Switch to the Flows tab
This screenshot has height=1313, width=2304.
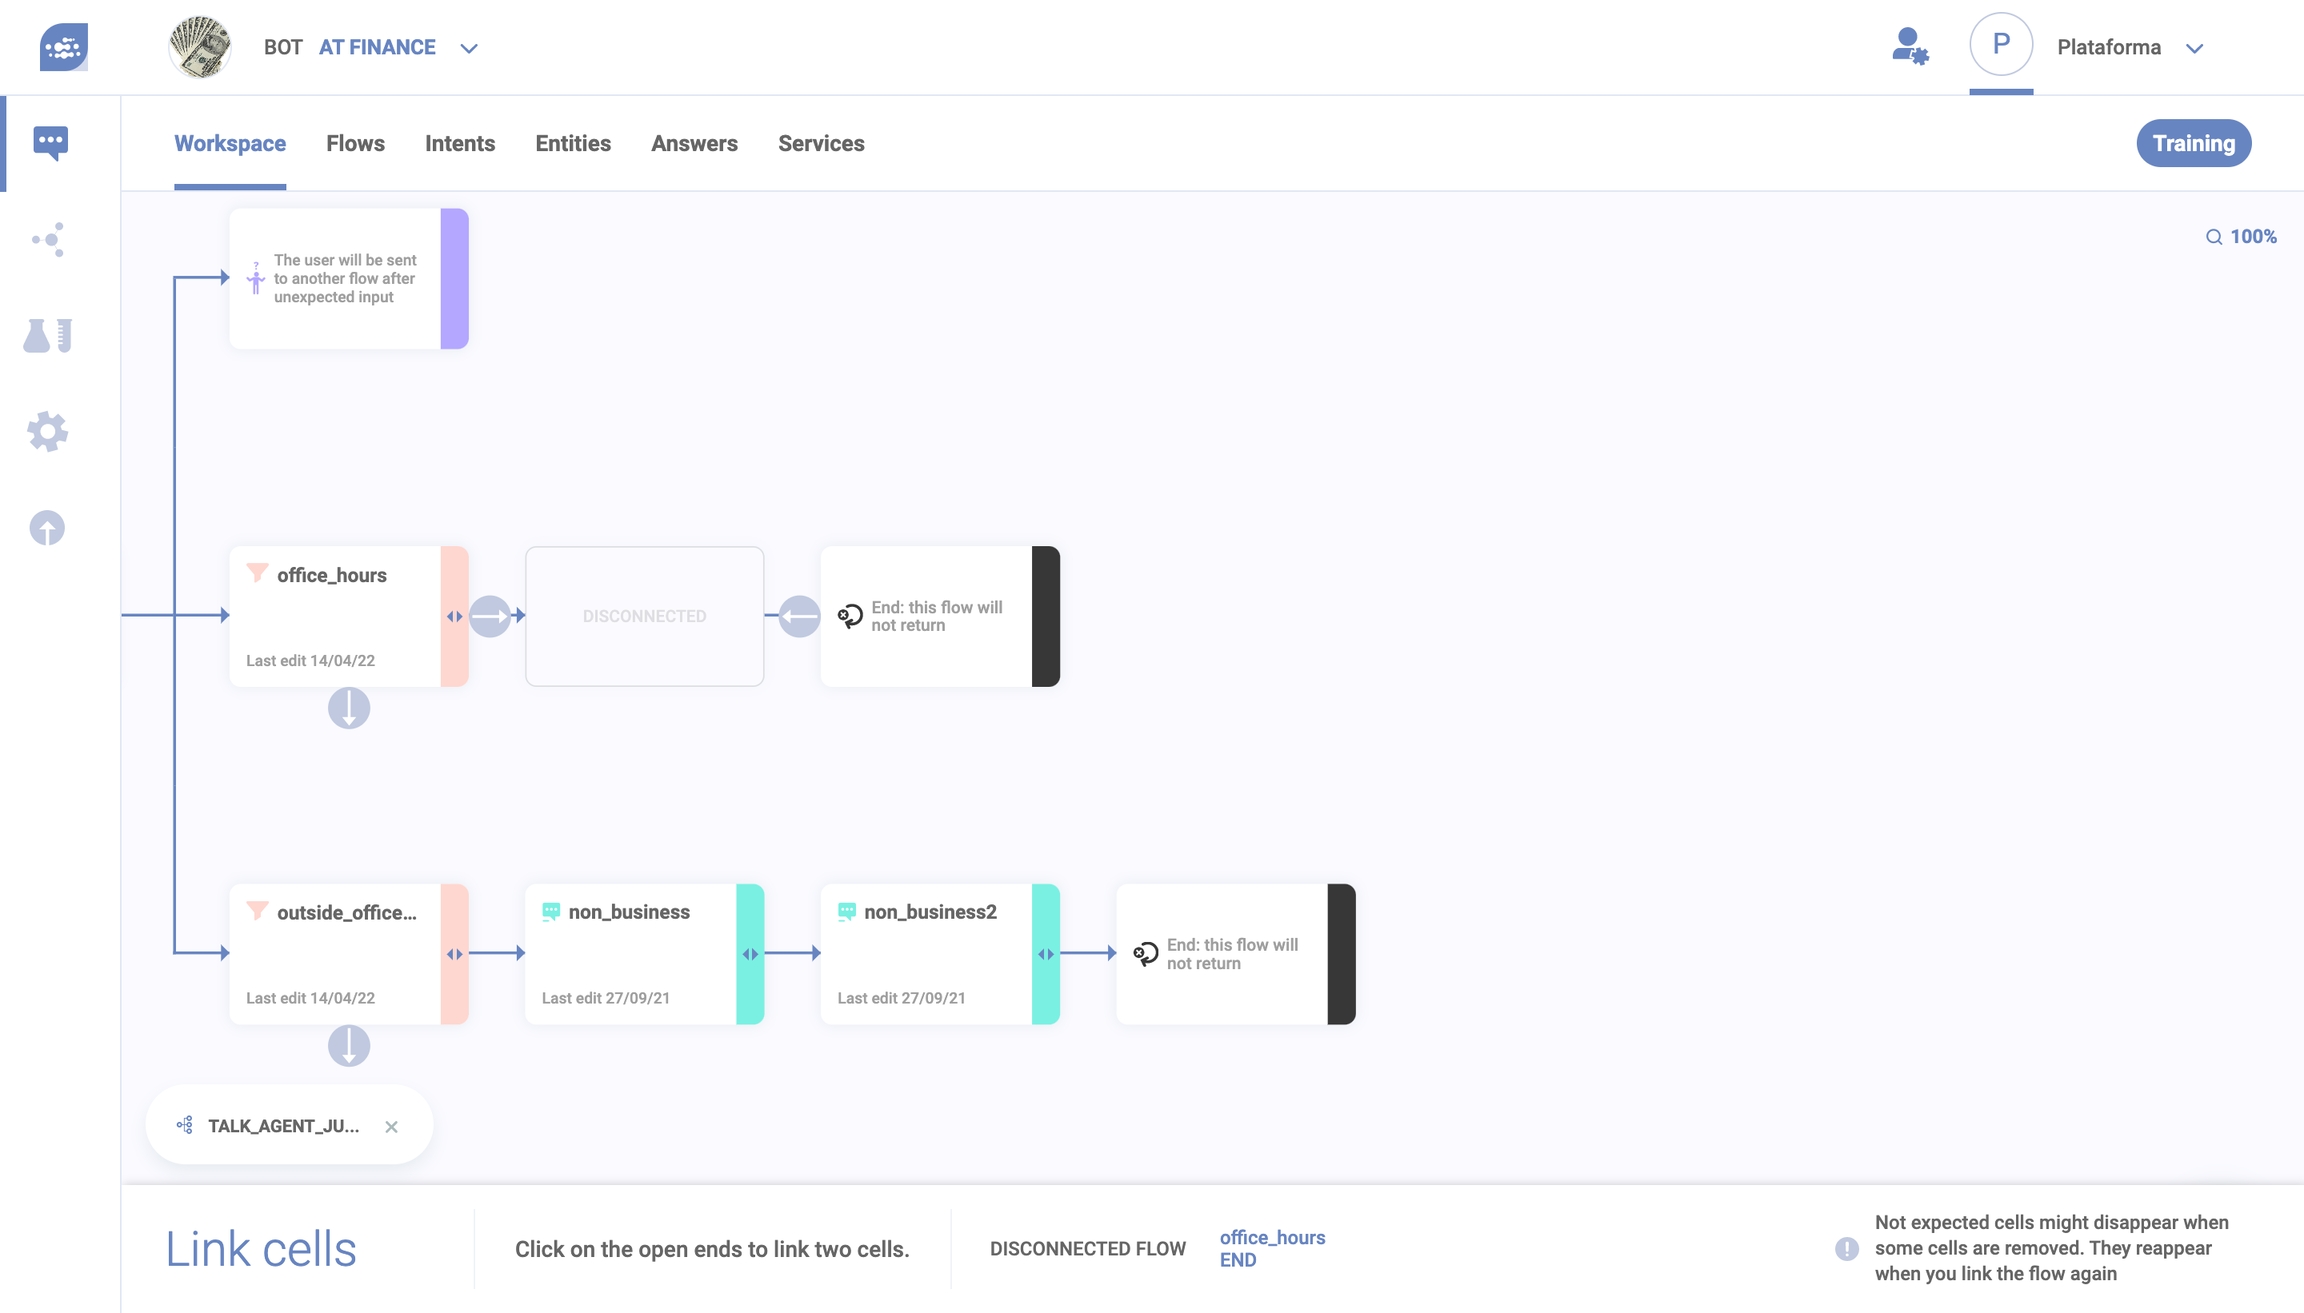tap(355, 143)
